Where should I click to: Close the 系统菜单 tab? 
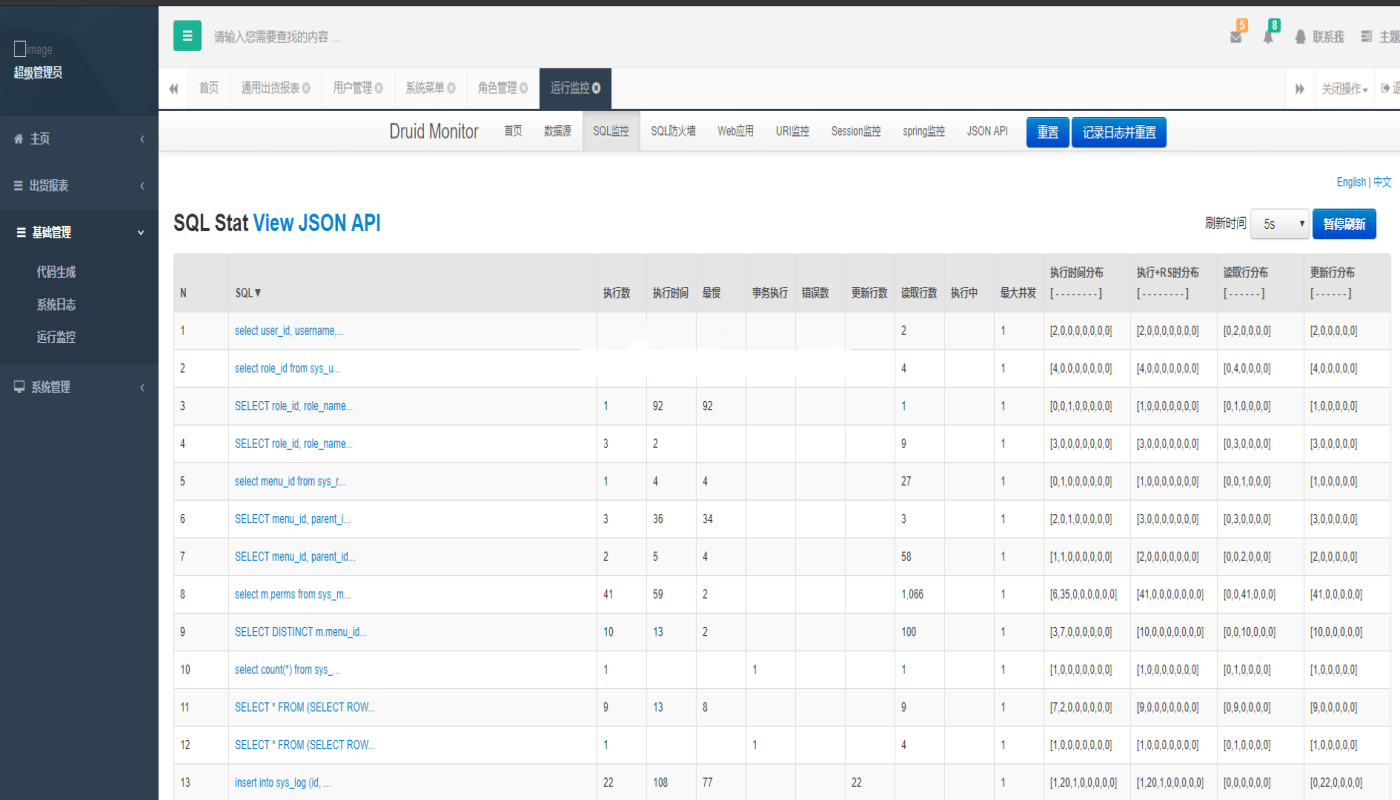coord(451,88)
